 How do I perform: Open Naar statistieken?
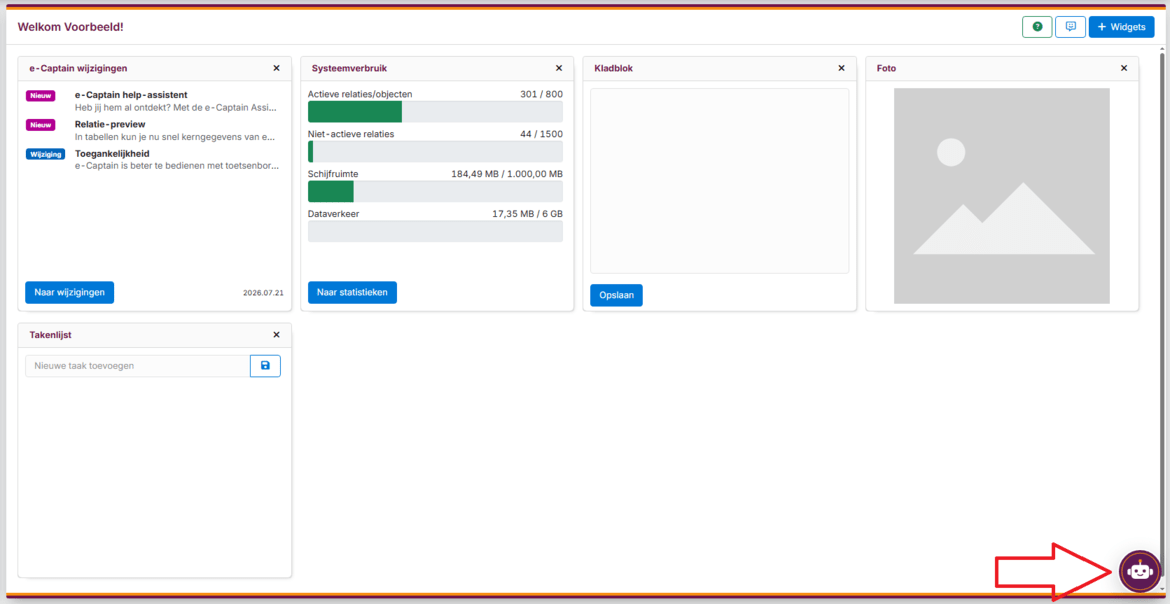pos(352,293)
